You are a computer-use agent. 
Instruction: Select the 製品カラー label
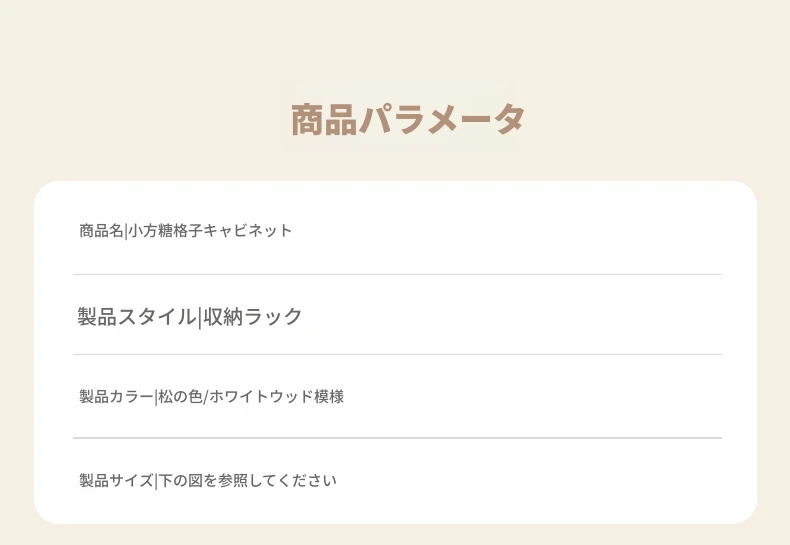point(116,396)
